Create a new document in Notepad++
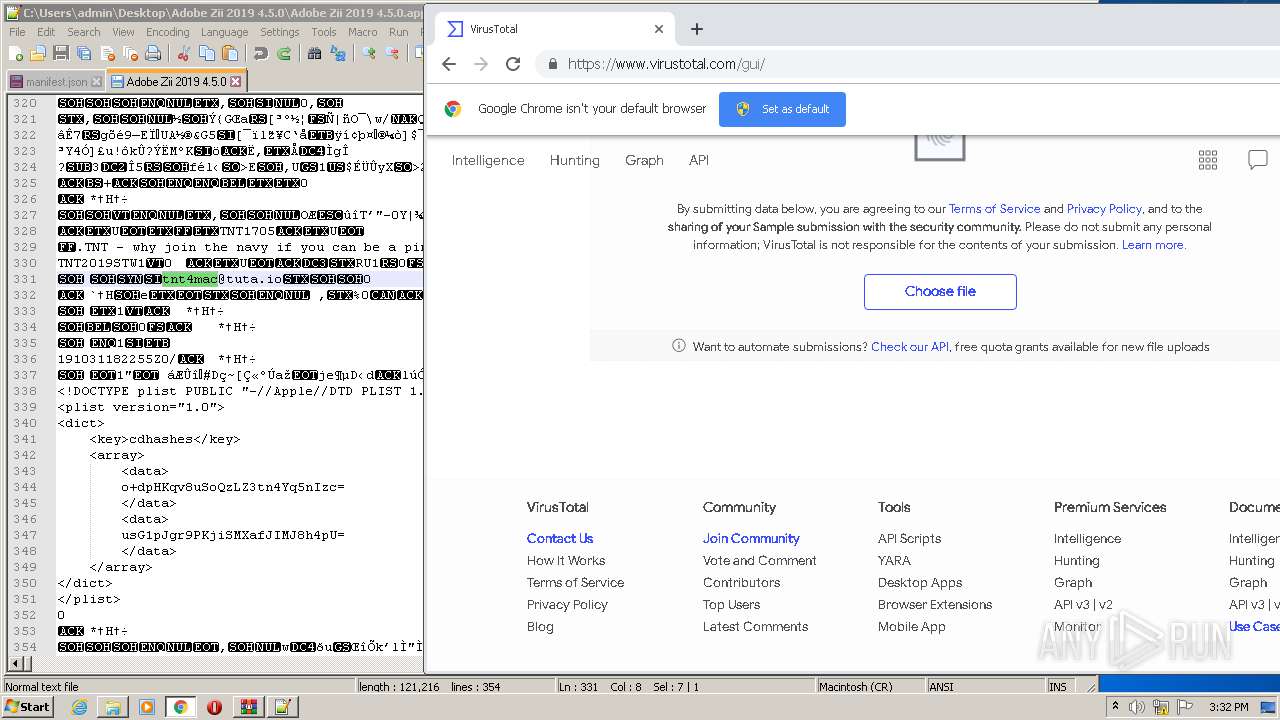The image size is (1280, 720). [15, 53]
